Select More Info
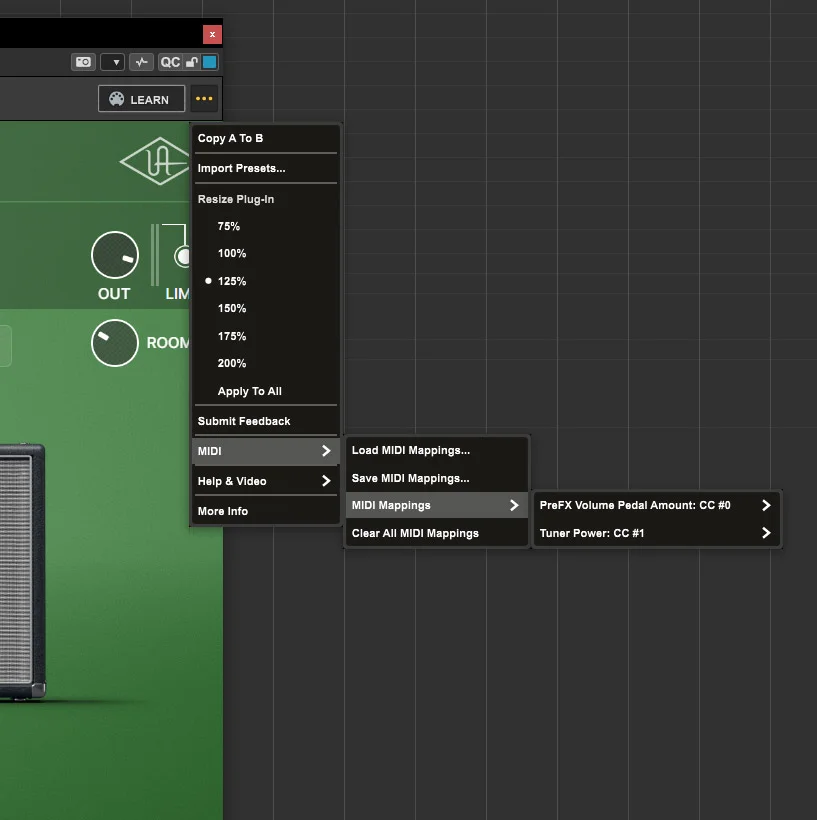Image resolution: width=817 pixels, height=820 pixels. [266, 511]
